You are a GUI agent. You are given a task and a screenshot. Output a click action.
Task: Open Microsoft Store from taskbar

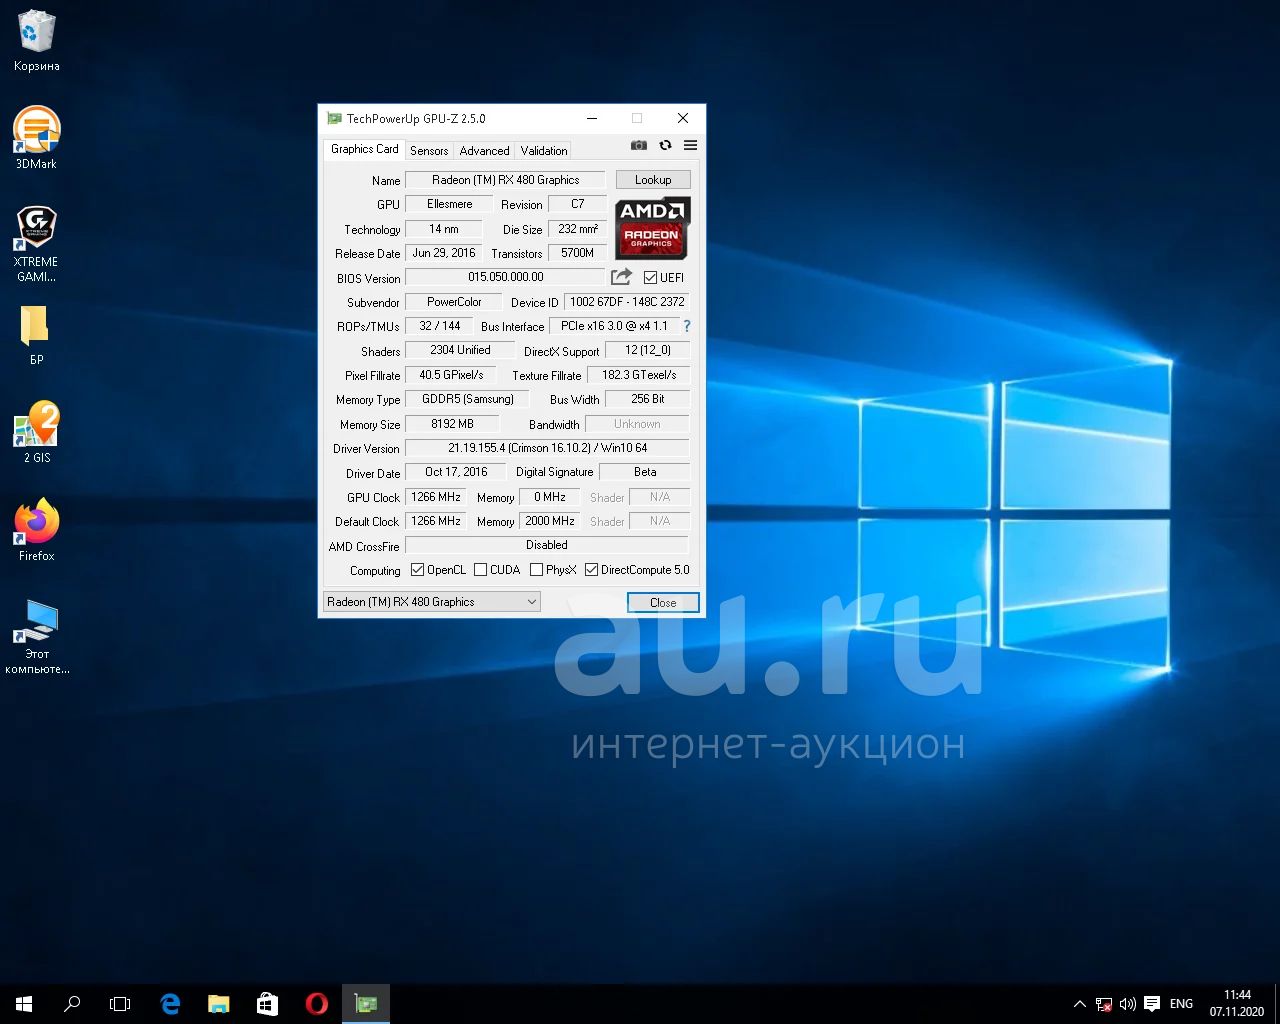[x=267, y=1003]
